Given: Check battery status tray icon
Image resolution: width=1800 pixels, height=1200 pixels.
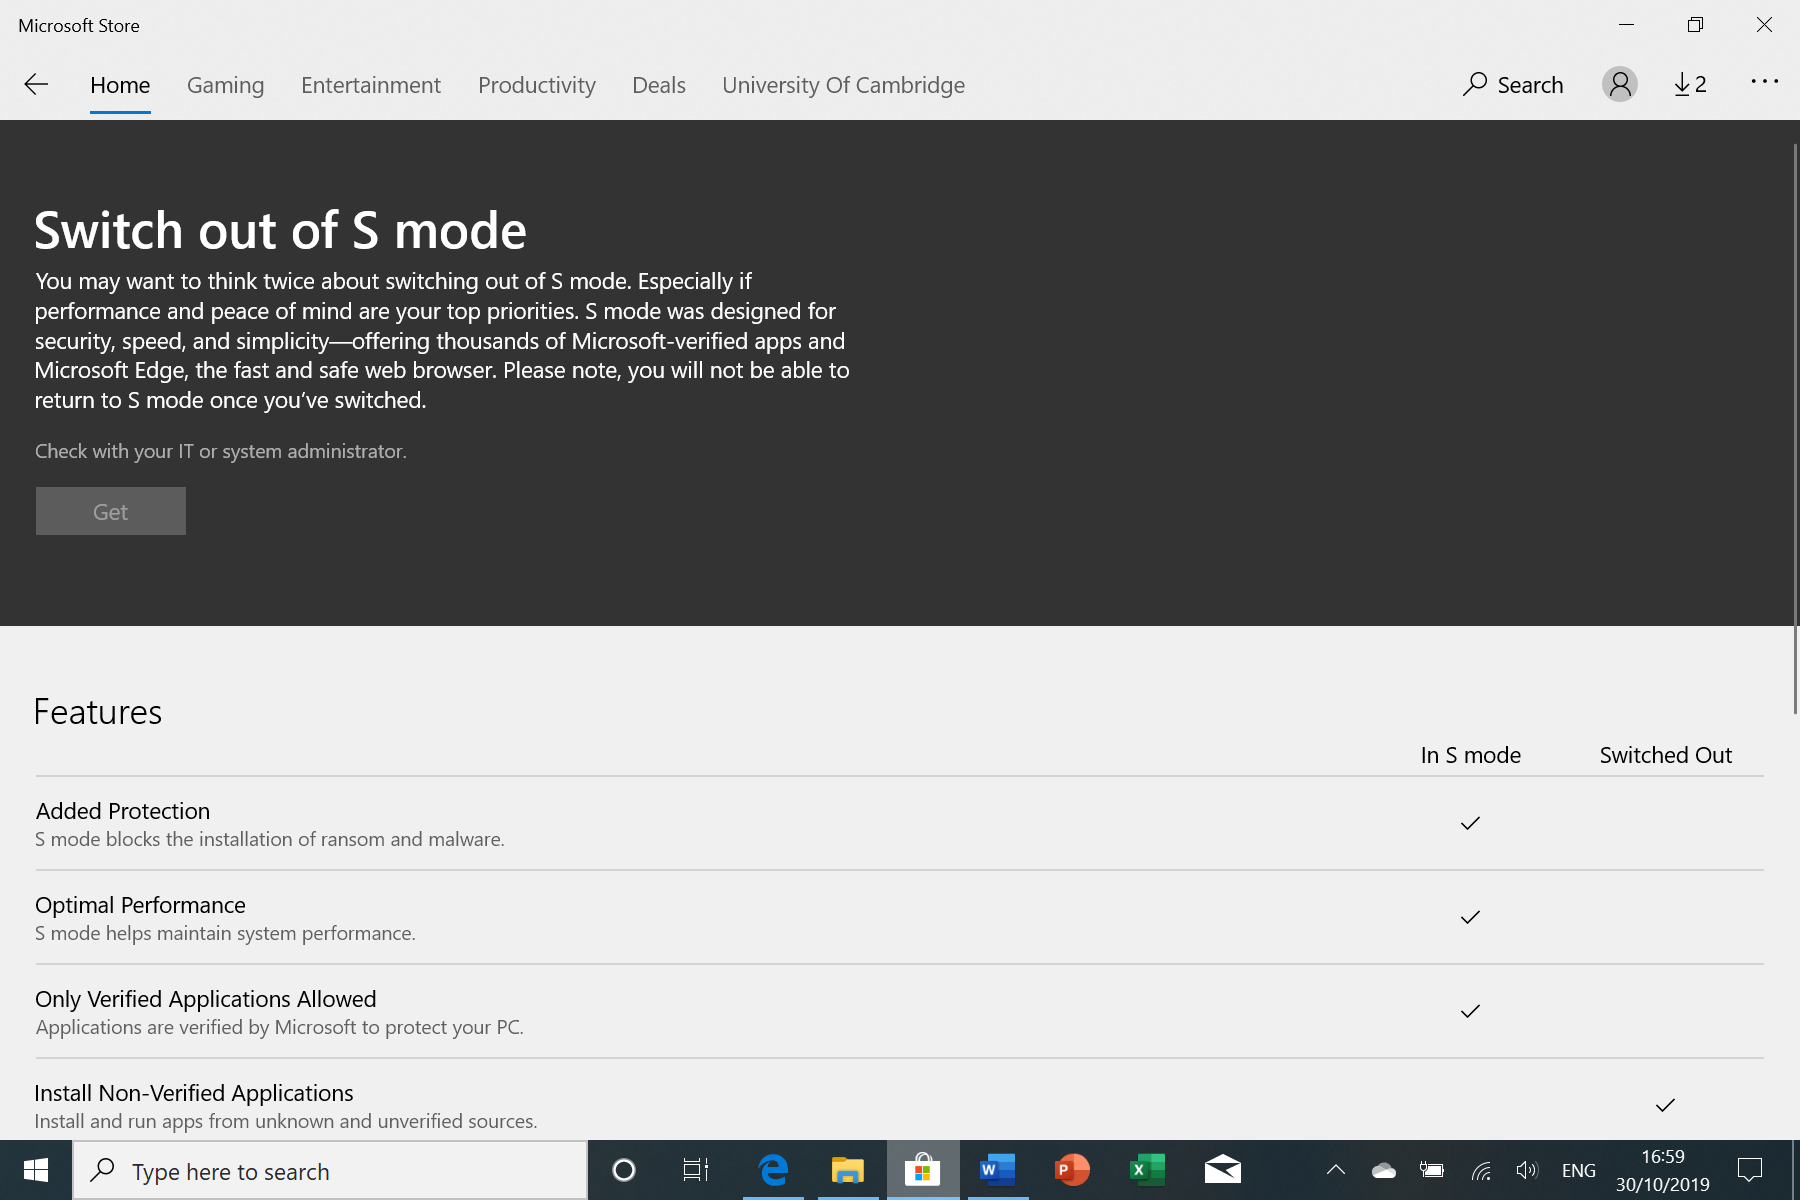Looking at the screenshot, I should coord(1432,1170).
